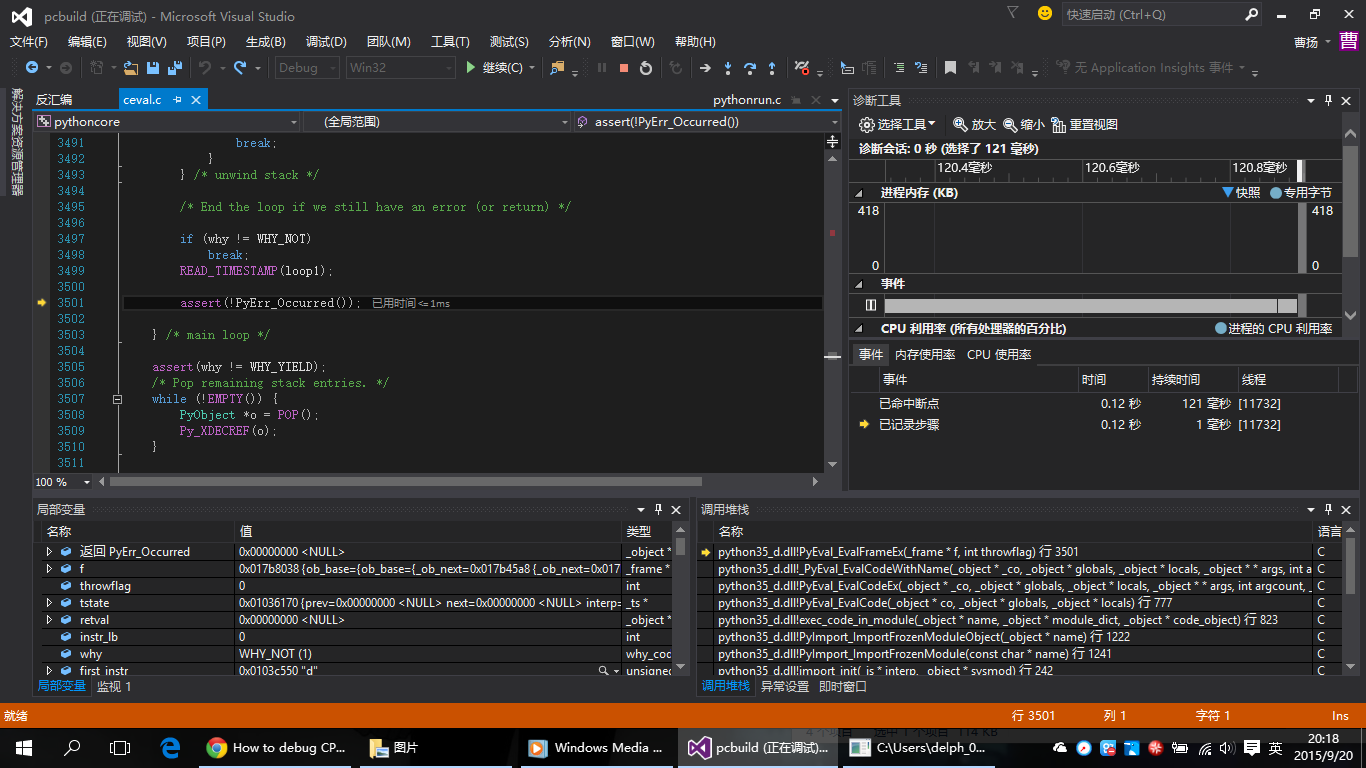Image resolution: width=1366 pixels, height=768 pixels.
Task: Click the Restart debugging icon
Action: pyautogui.click(x=646, y=68)
